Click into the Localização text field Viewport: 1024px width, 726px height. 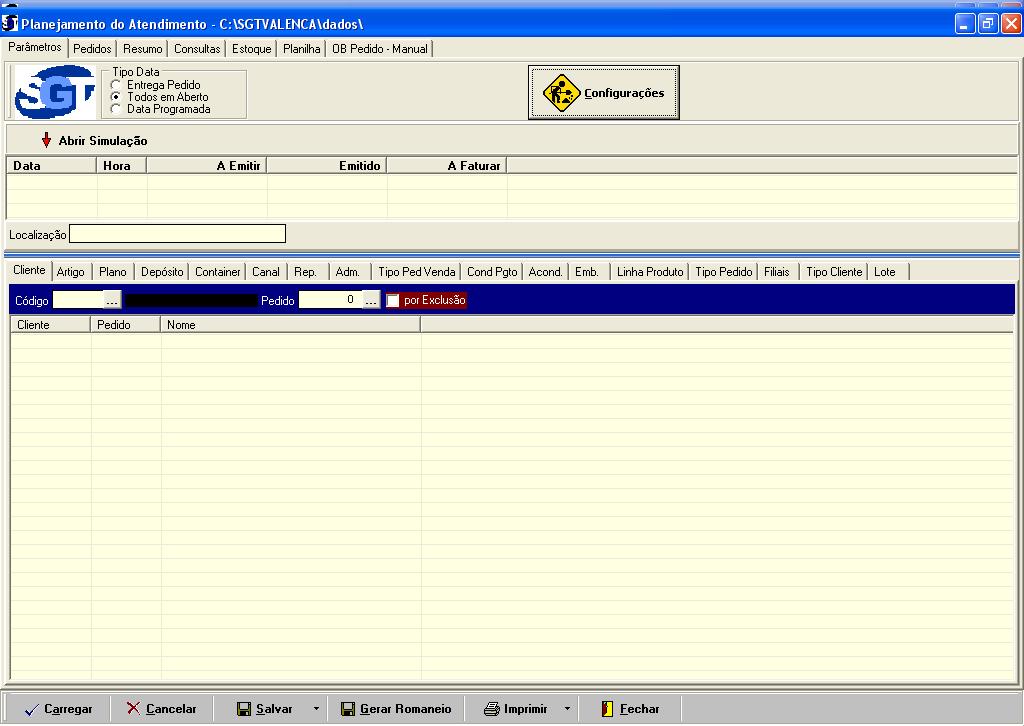click(177, 234)
